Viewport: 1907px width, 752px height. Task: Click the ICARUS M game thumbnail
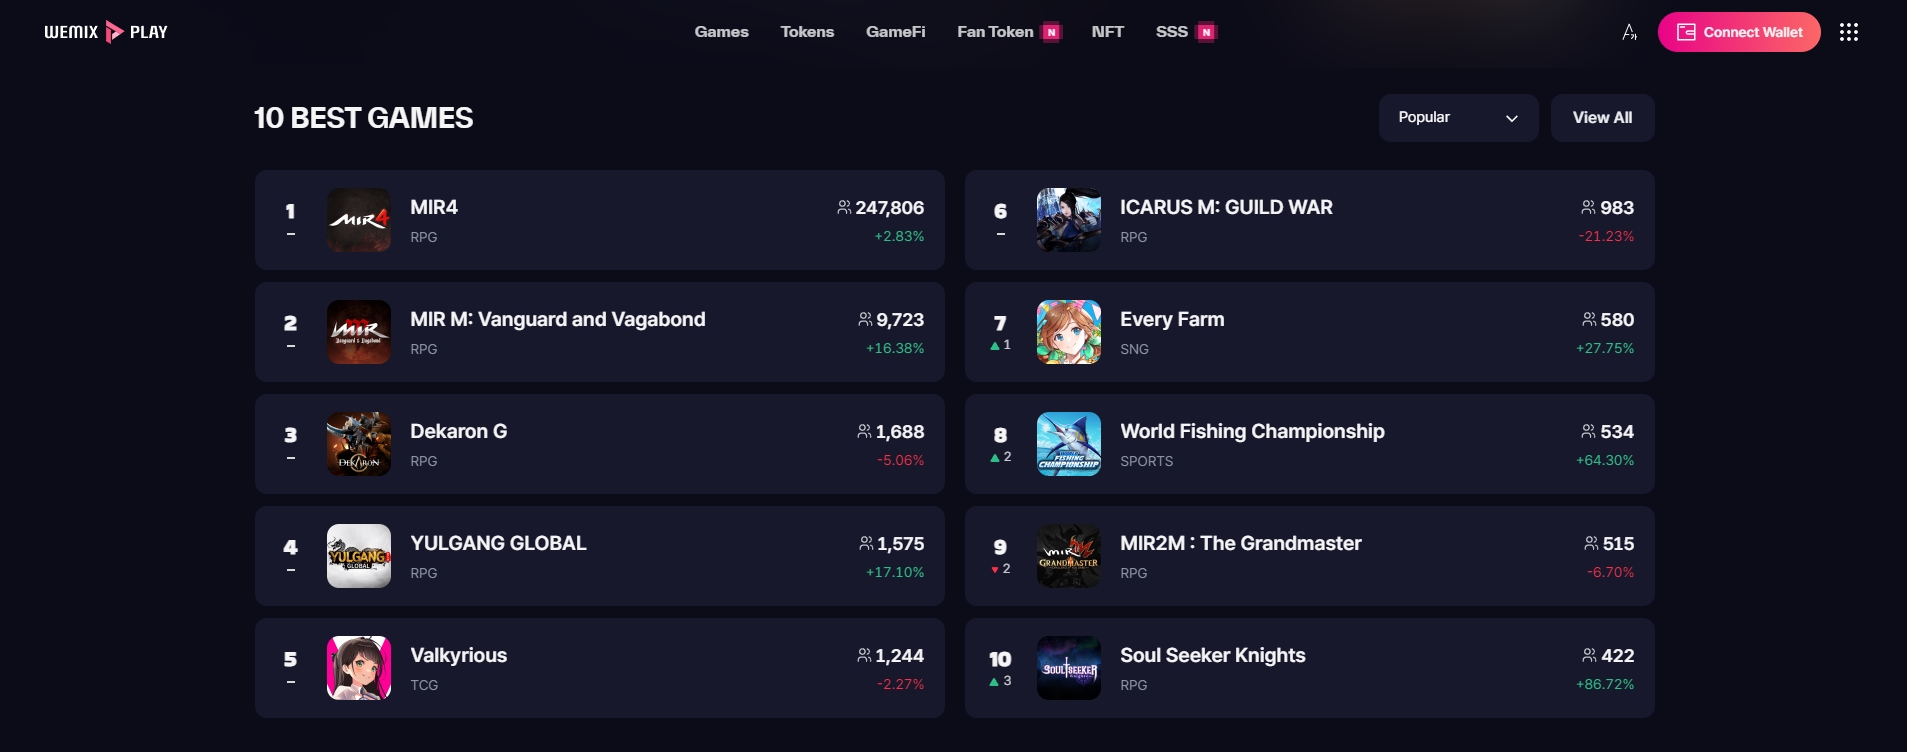(x=1068, y=220)
